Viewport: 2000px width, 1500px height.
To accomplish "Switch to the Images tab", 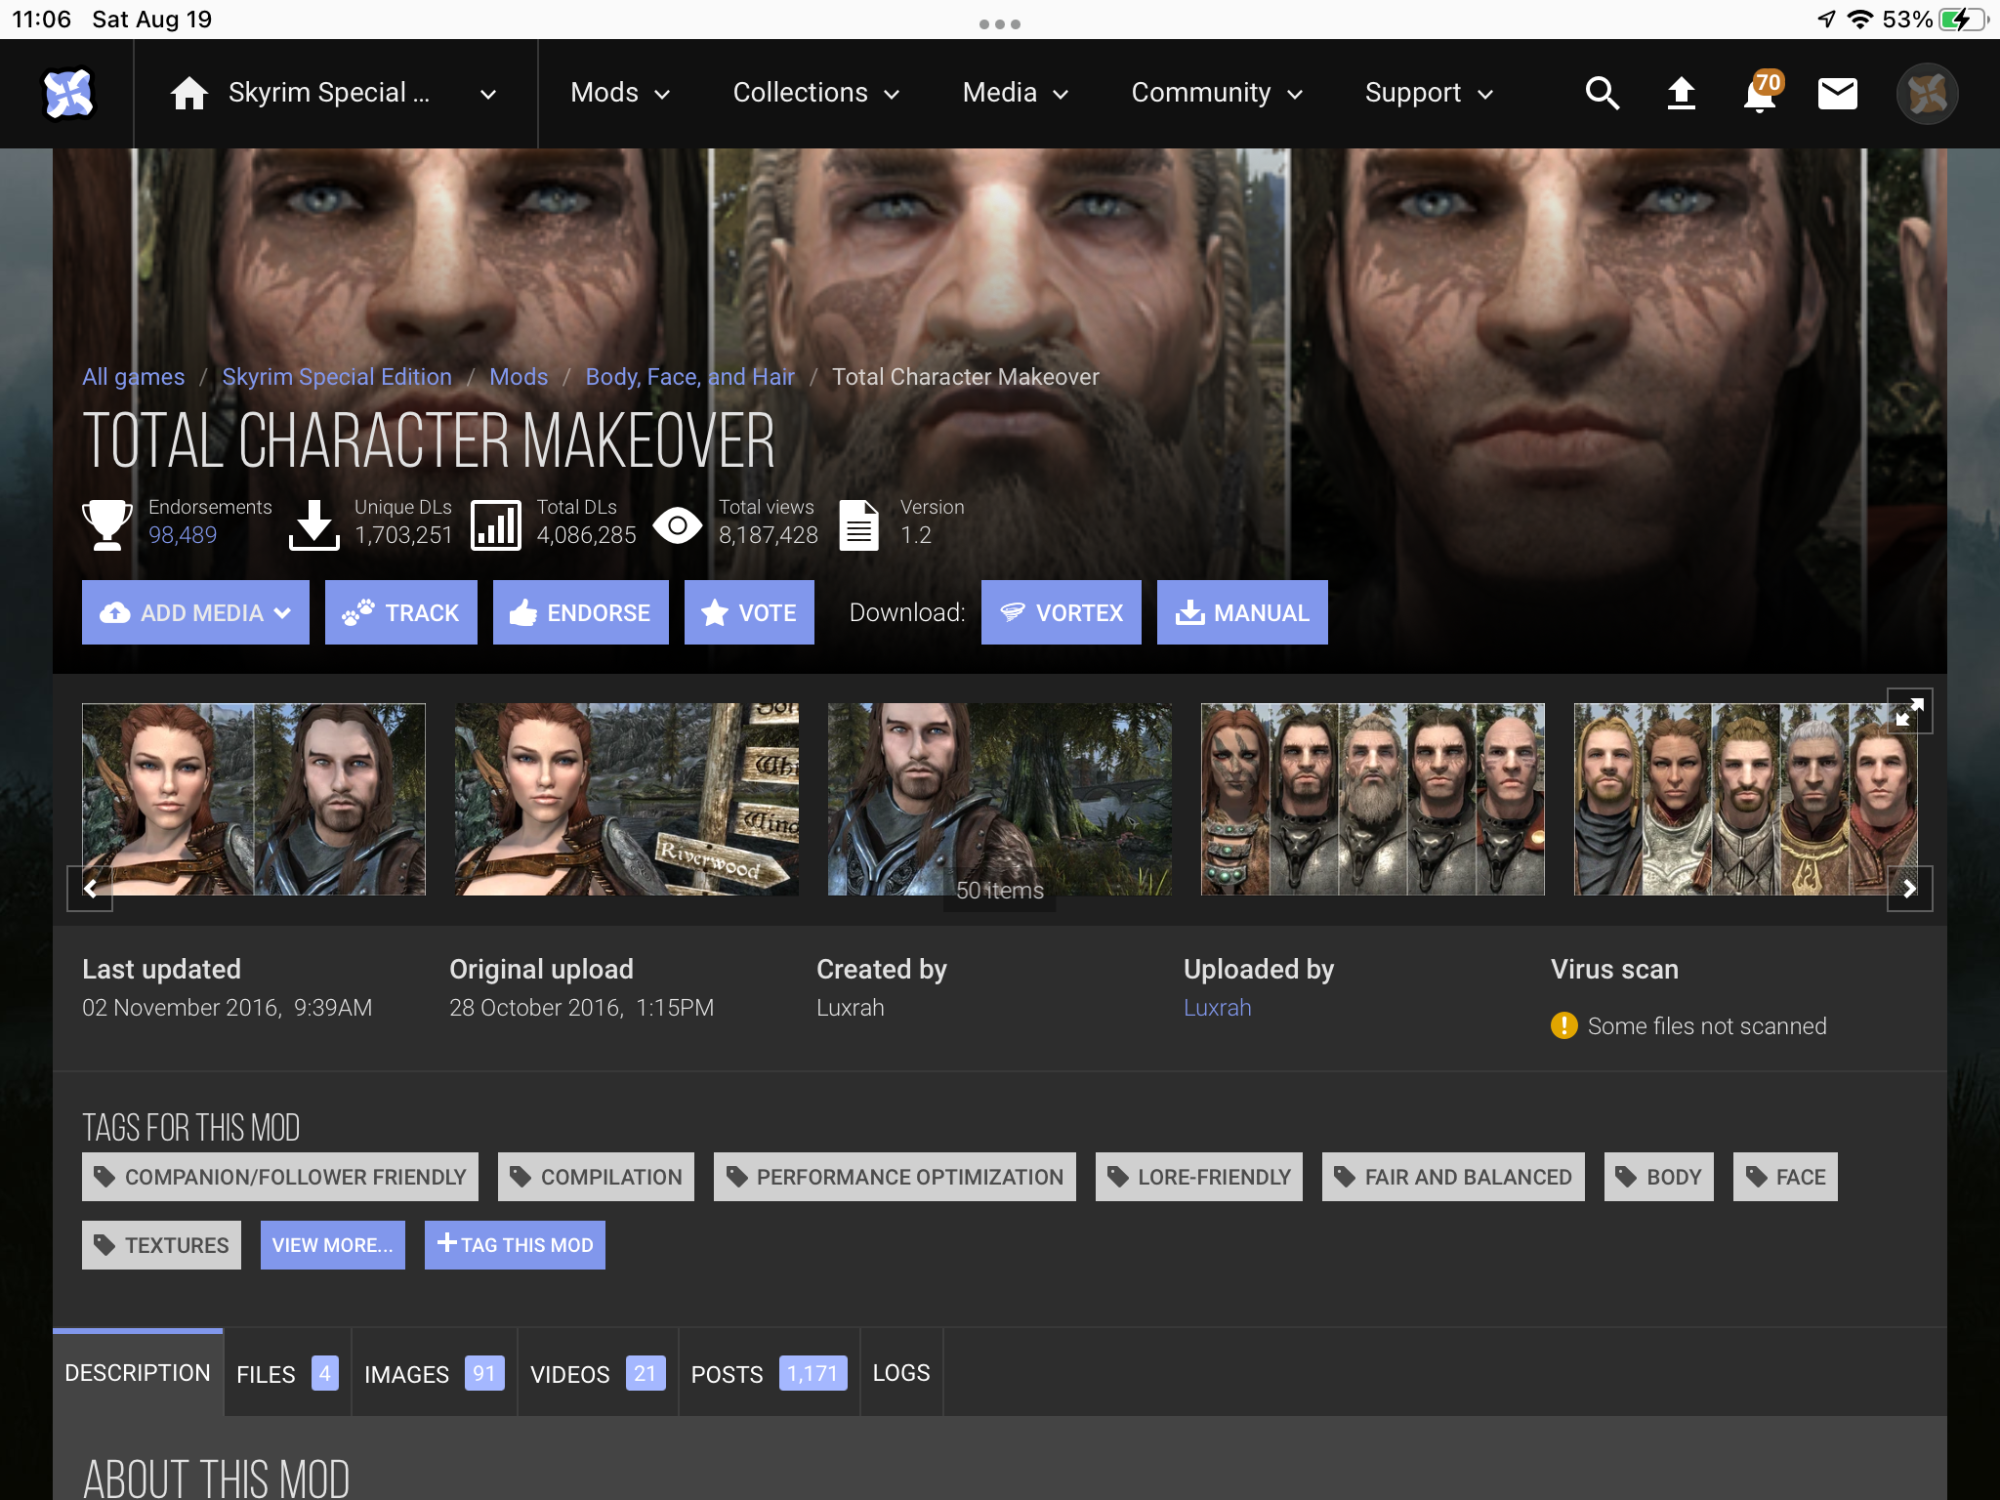I will [x=434, y=1372].
